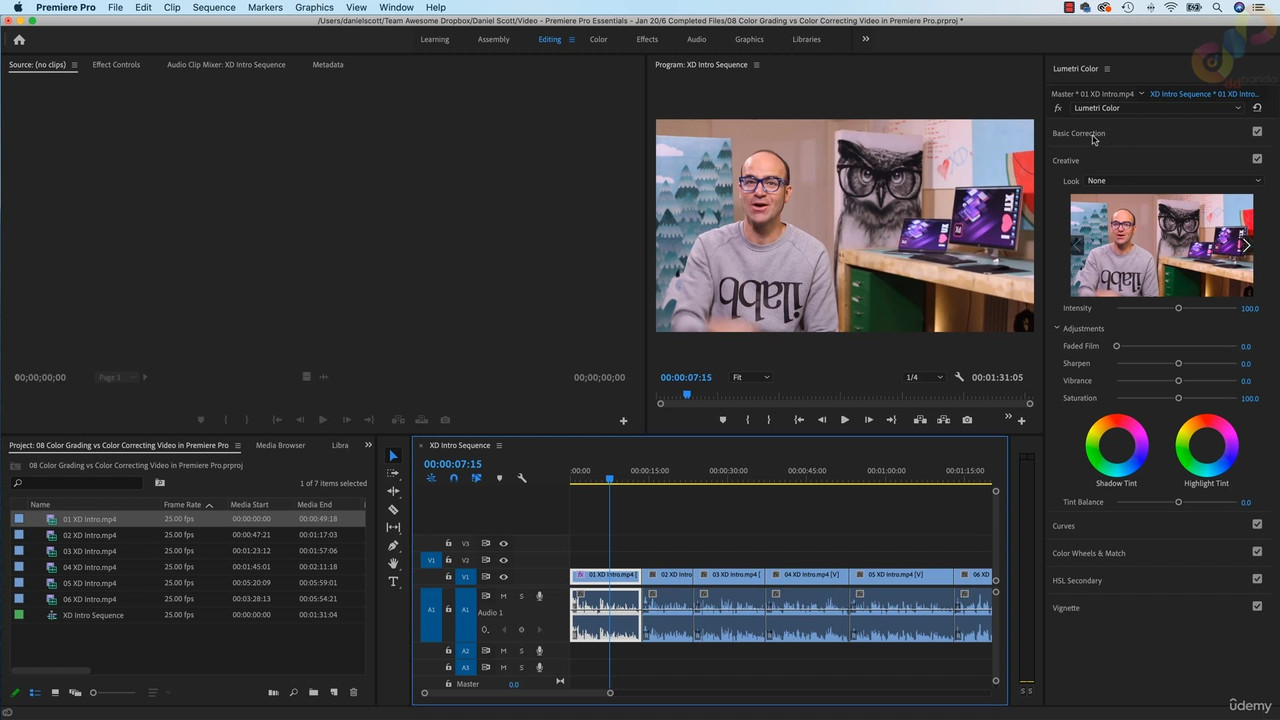Toggle Vignette checkbox

click(1257, 606)
